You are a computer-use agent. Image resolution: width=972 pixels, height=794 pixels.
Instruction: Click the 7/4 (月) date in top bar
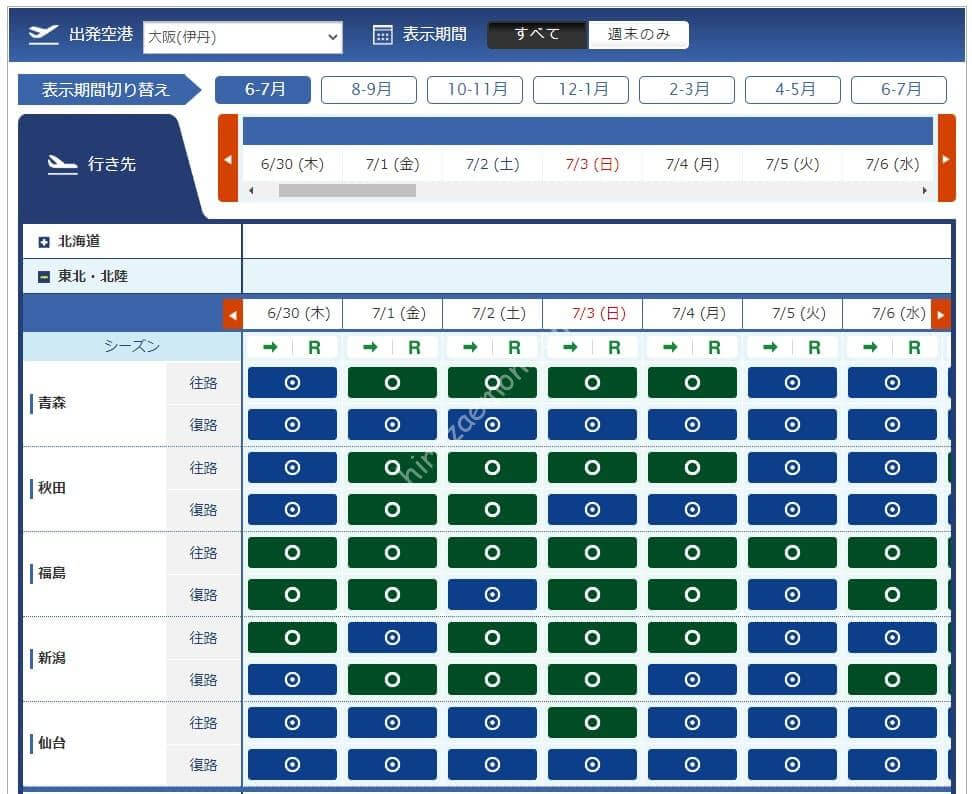click(x=692, y=164)
